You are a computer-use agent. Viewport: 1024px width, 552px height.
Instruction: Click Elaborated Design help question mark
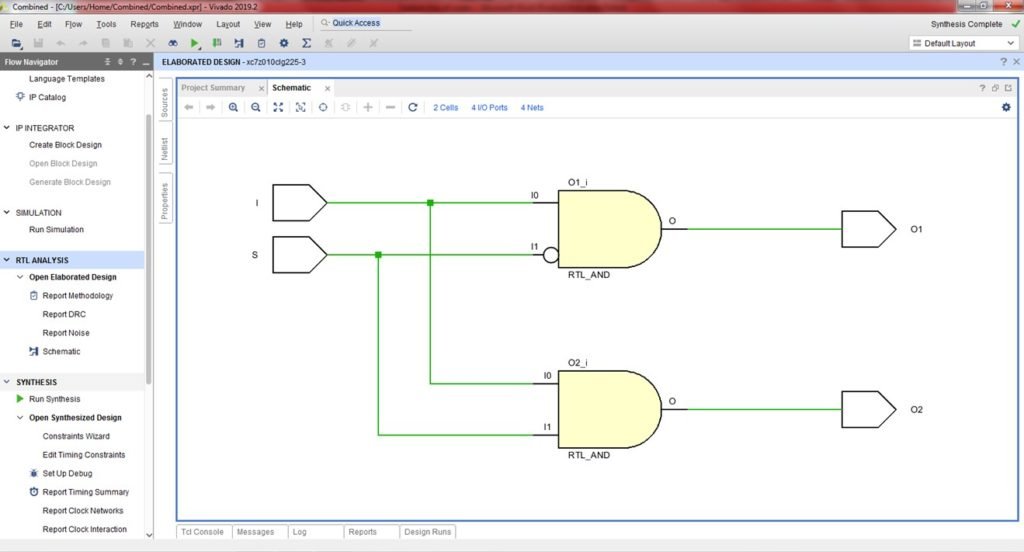click(1003, 61)
